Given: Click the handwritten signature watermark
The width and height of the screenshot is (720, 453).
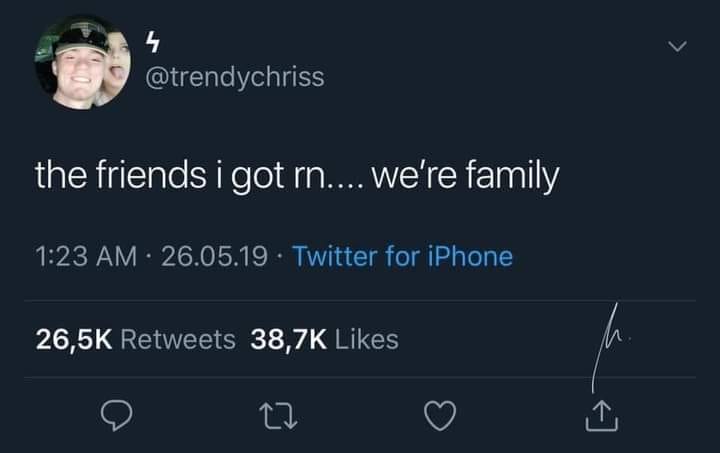Looking at the screenshot, I should pos(608,347).
